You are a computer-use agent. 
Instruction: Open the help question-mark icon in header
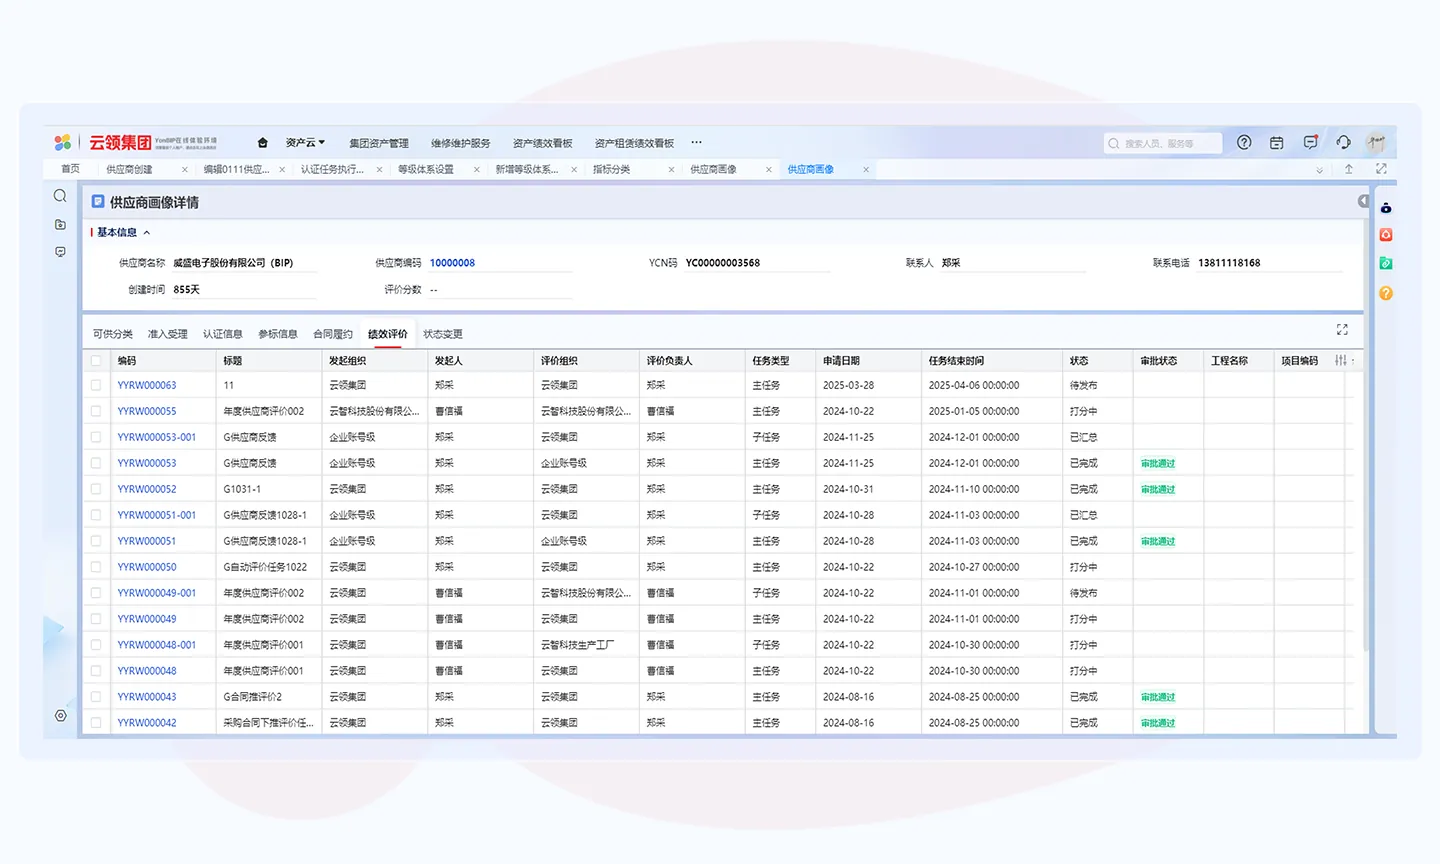click(1244, 143)
